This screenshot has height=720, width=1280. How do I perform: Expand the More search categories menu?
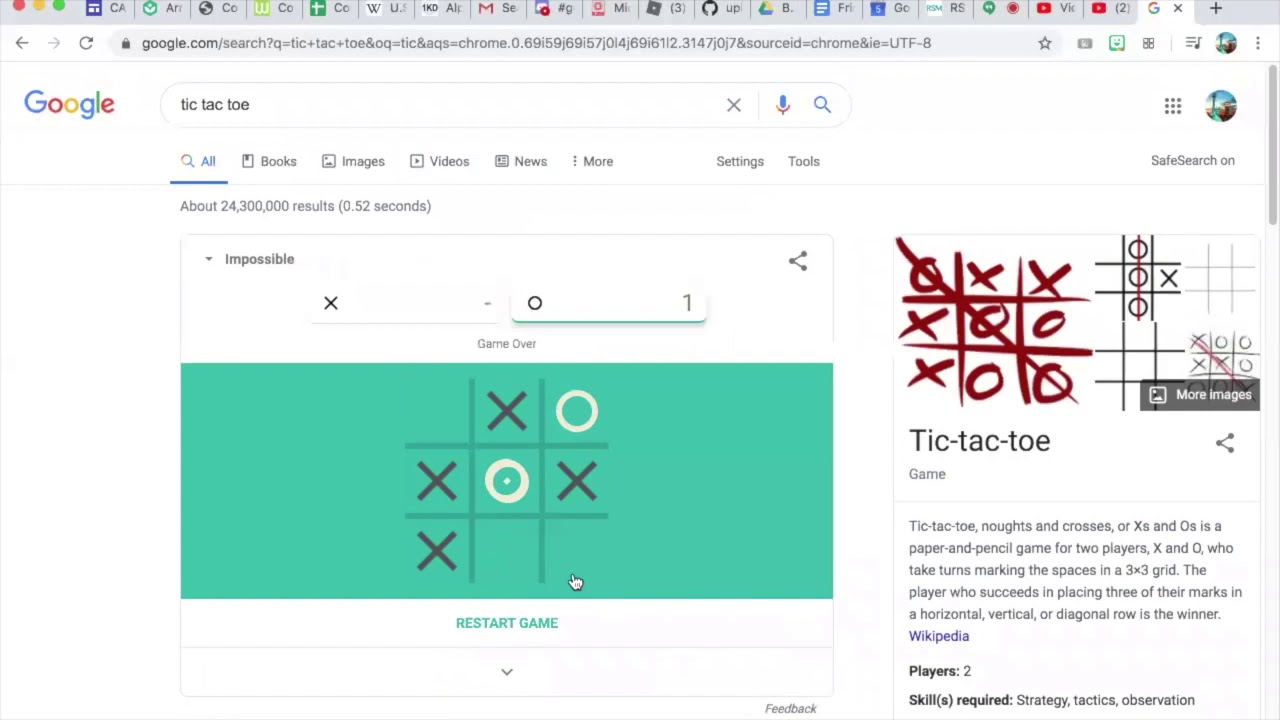pyautogui.click(x=592, y=161)
